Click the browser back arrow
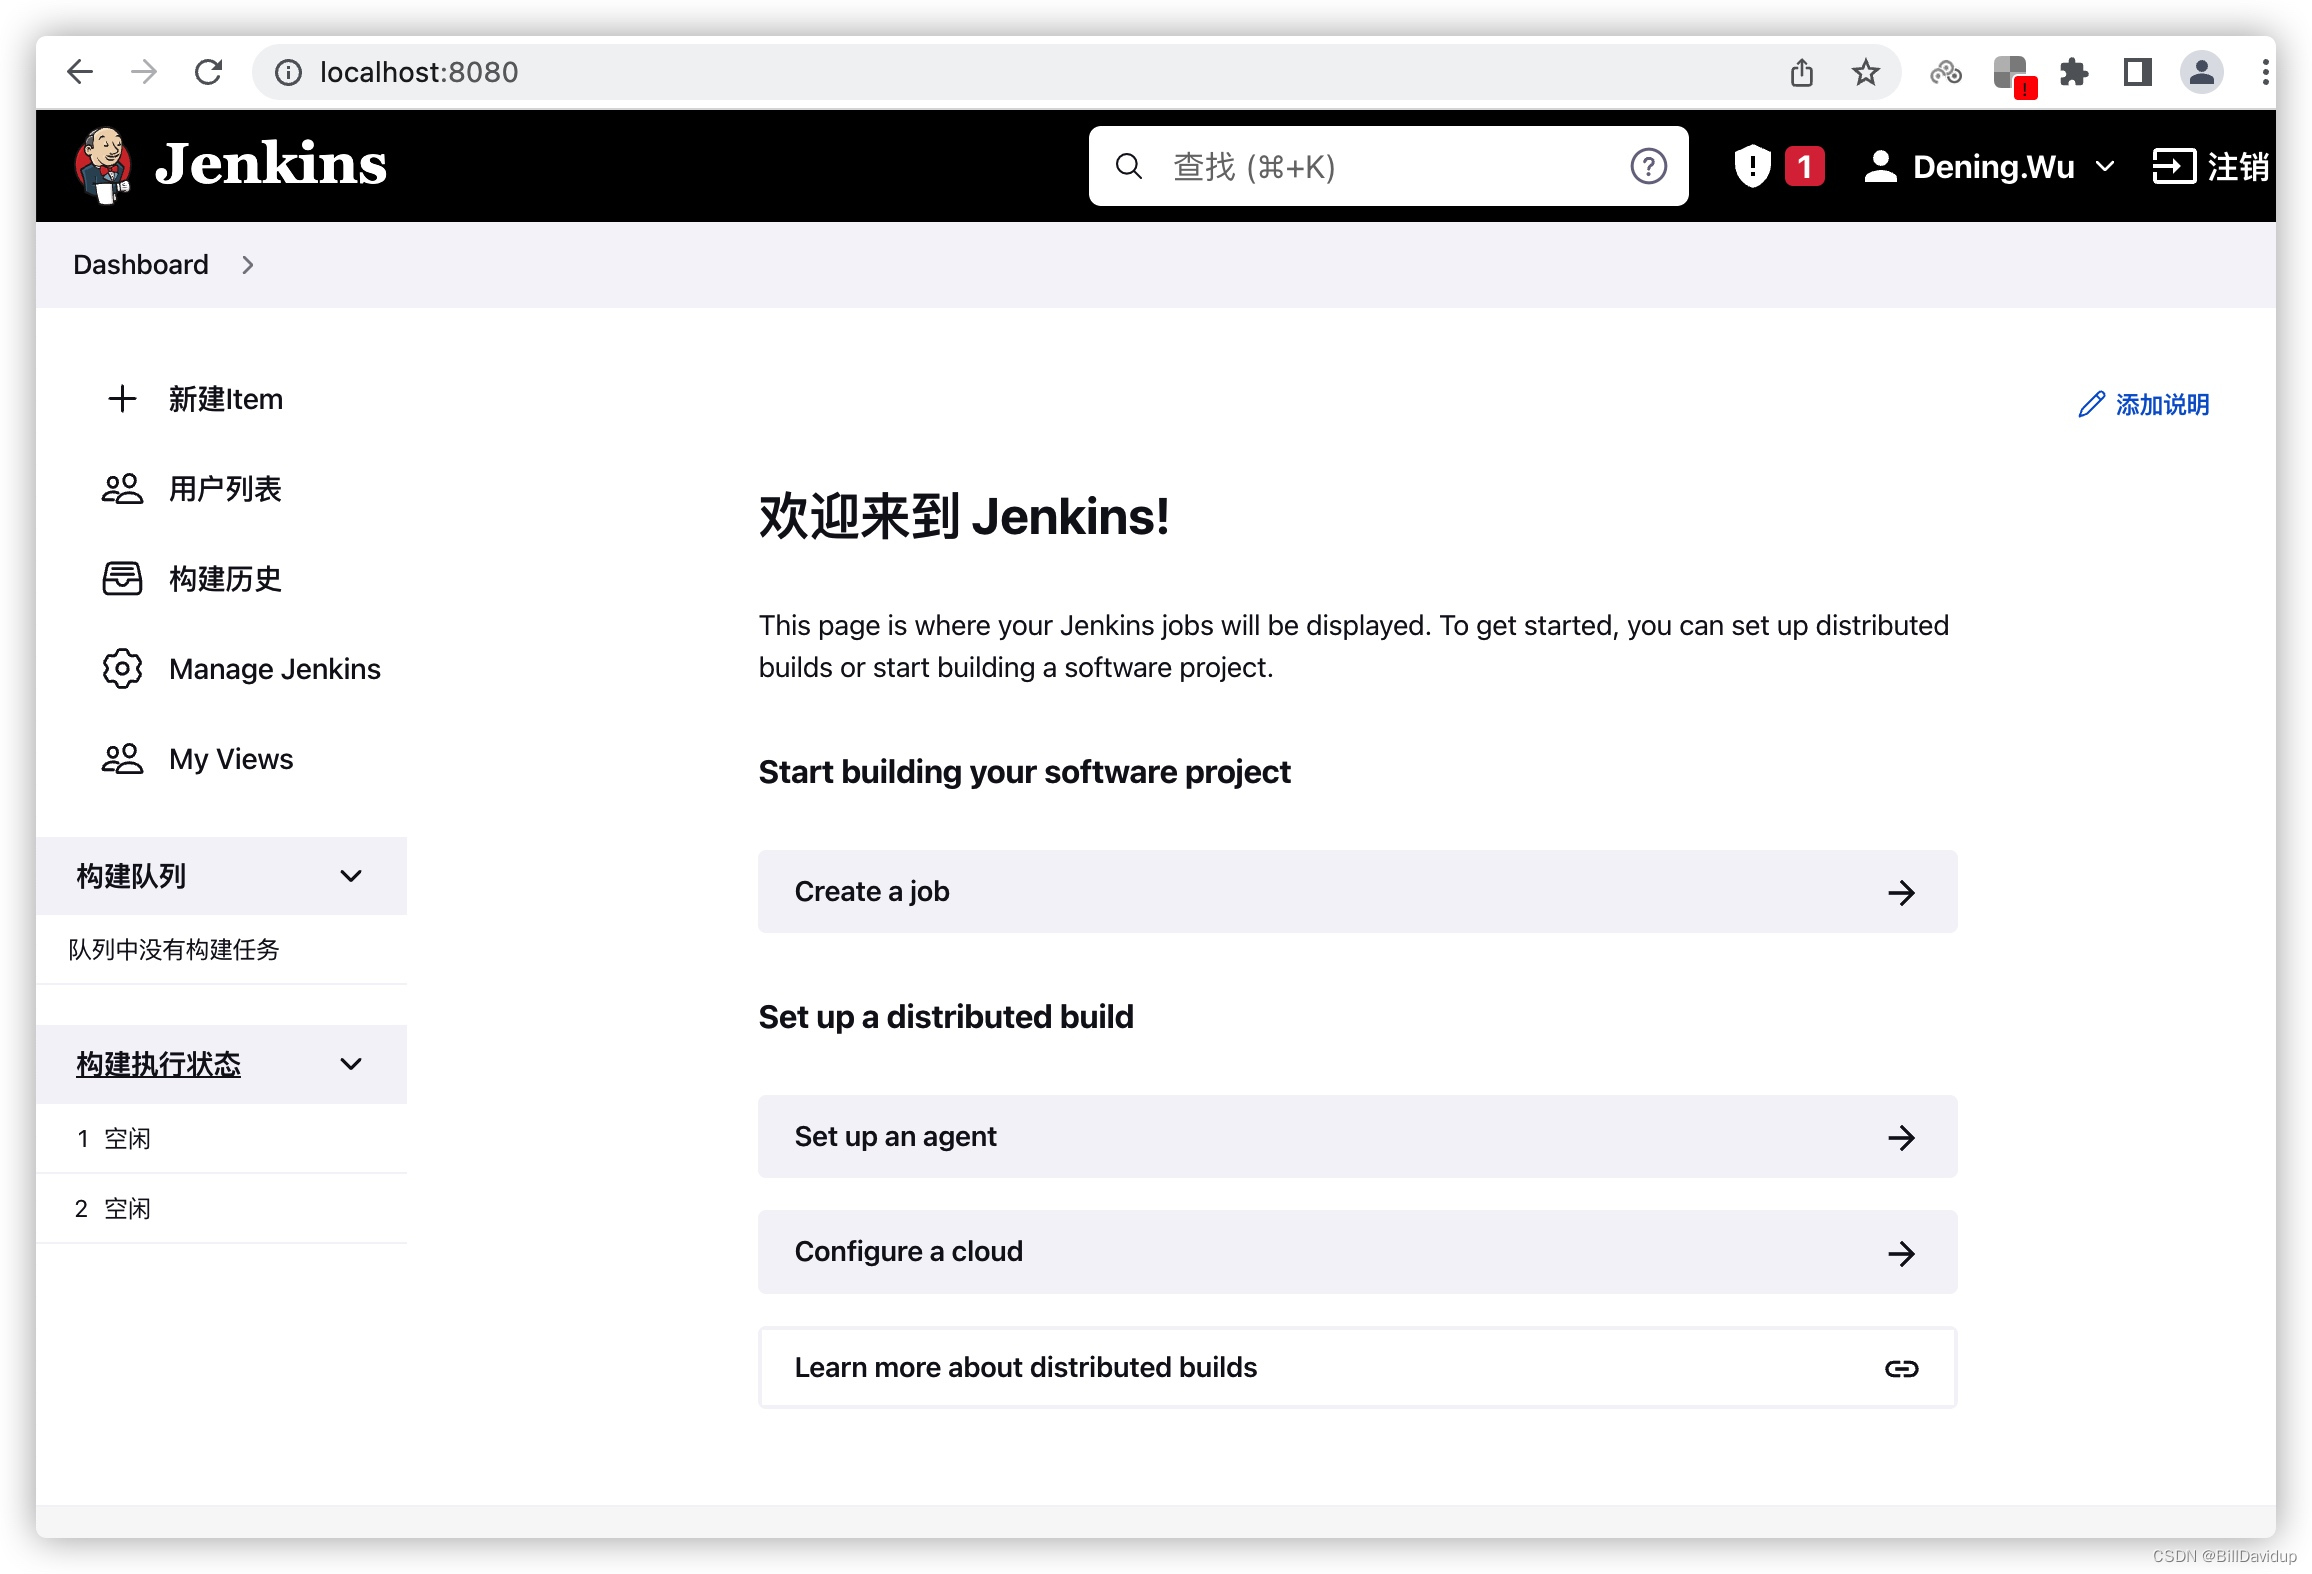 point(80,72)
